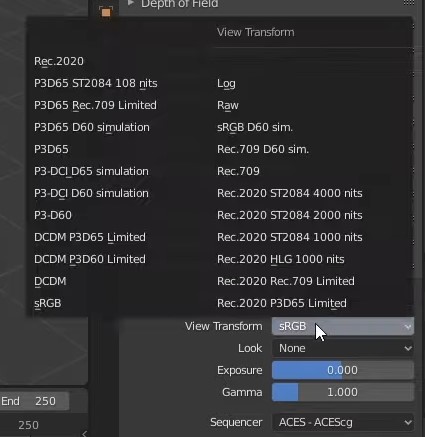425x437 pixels.
Task: Click the Depth of Field panel grip dots
Action: tap(409, 3)
